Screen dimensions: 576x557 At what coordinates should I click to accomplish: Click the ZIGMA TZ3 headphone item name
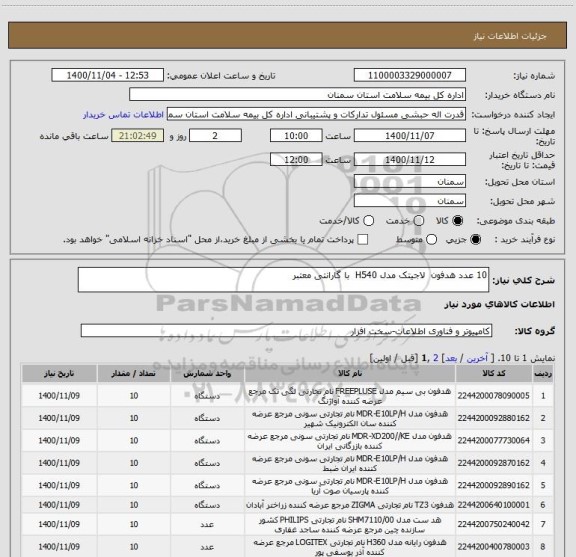(x=350, y=505)
